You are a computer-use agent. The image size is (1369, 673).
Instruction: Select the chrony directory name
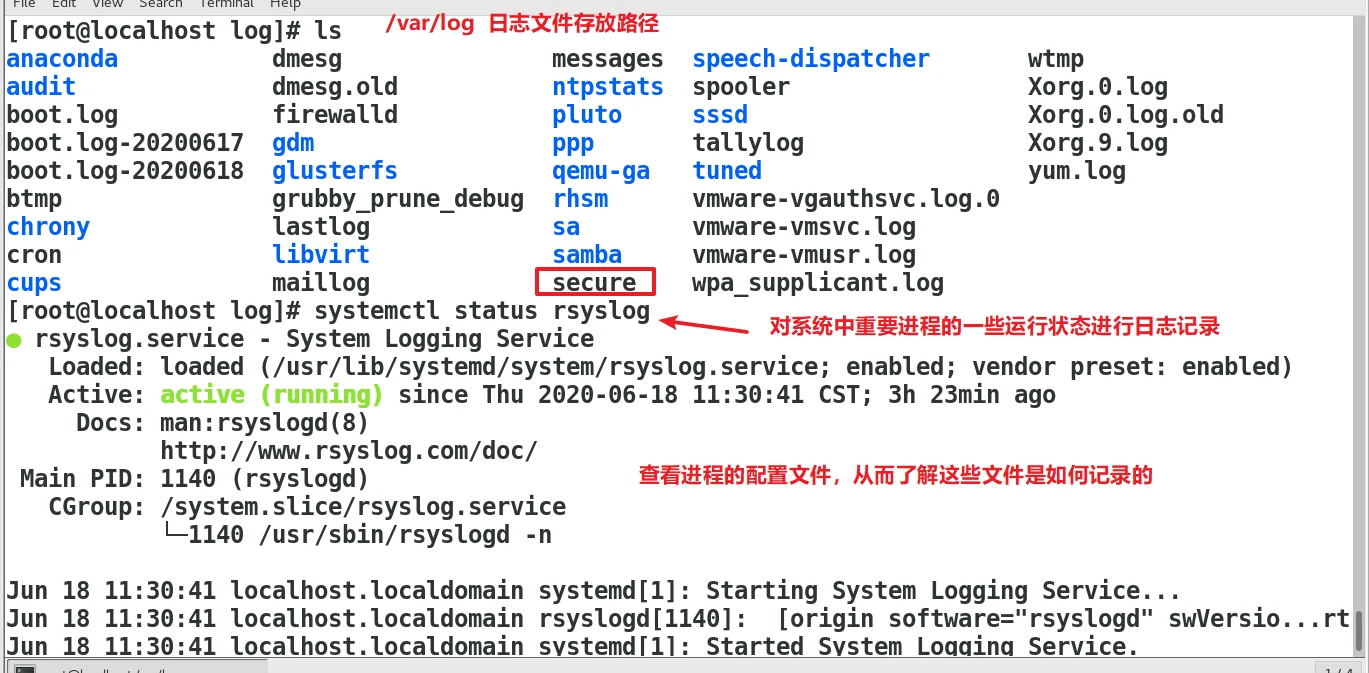coord(48,227)
